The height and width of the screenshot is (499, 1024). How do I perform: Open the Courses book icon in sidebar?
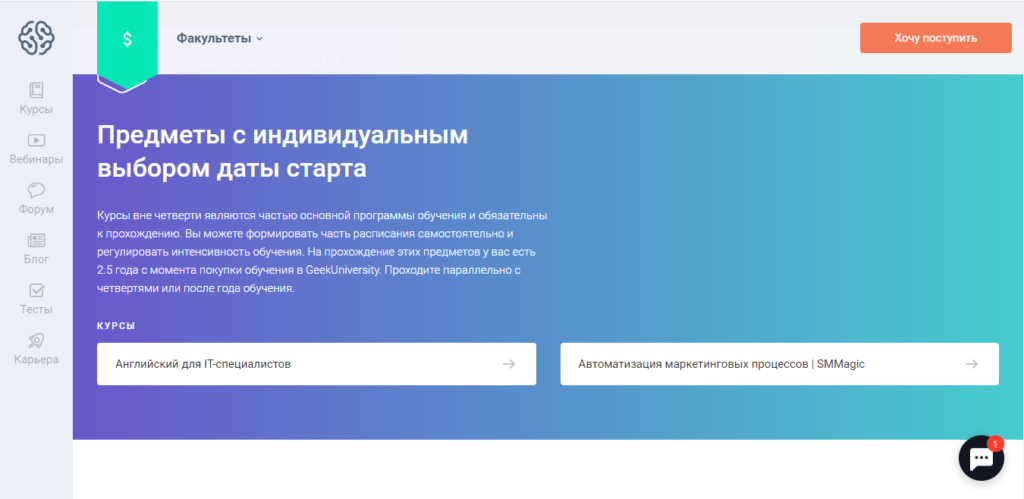pyautogui.click(x=36, y=90)
